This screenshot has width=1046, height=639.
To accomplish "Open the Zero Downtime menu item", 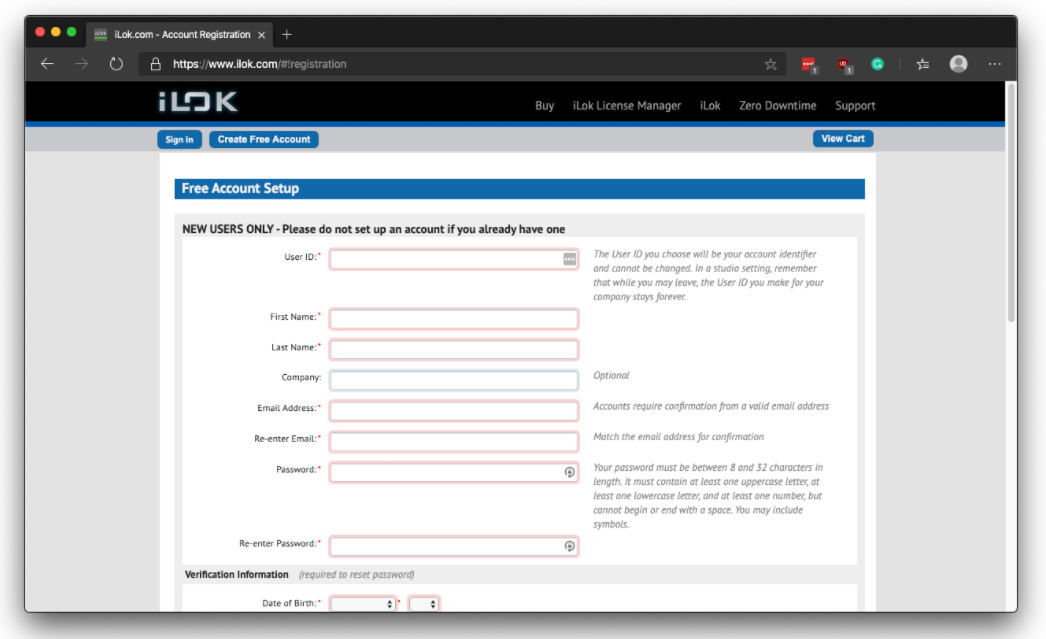I will (x=777, y=106).
